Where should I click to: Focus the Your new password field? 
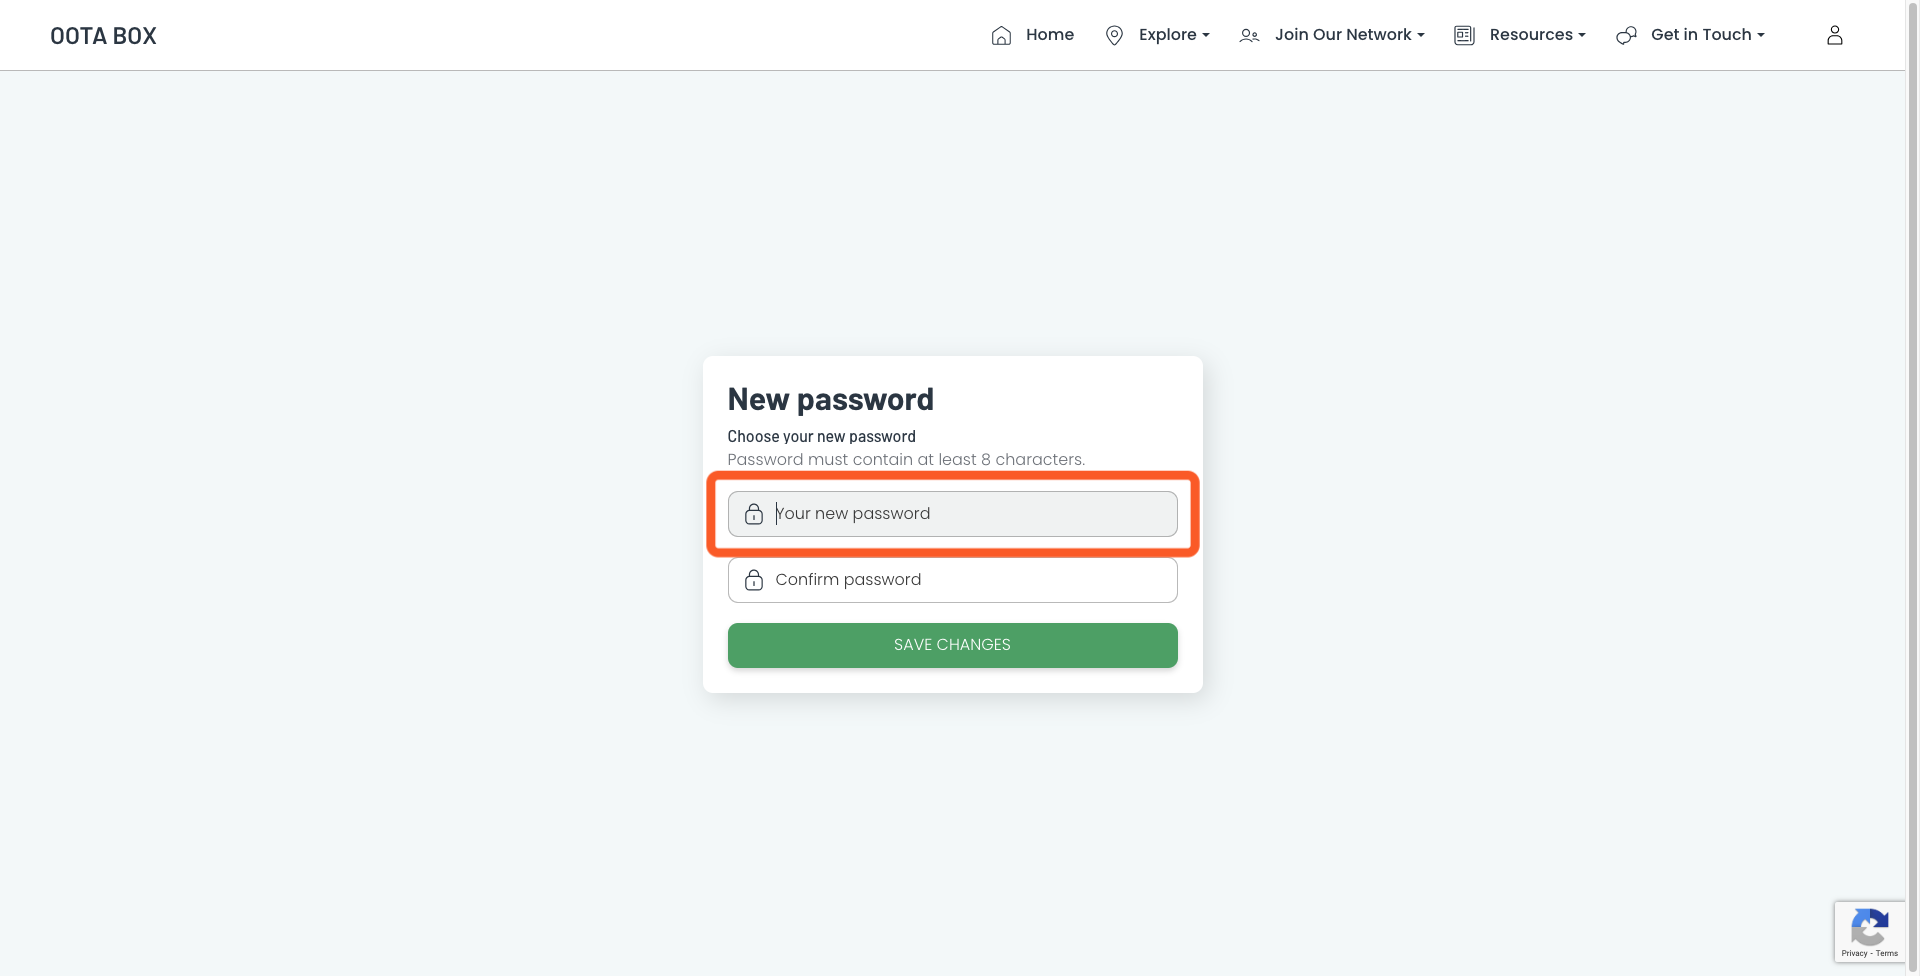(x=952, y=514)
